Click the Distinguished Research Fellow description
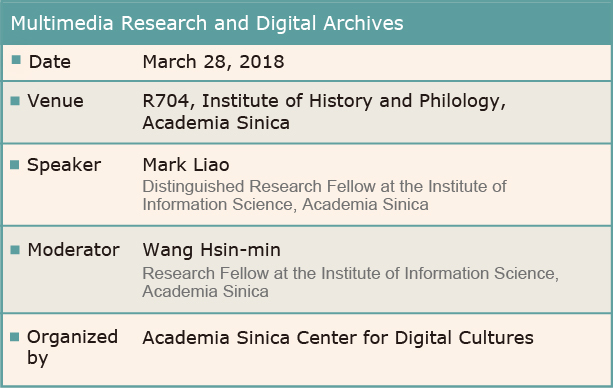This screenshot has width=613, height=388. click(x=324, y=195)
